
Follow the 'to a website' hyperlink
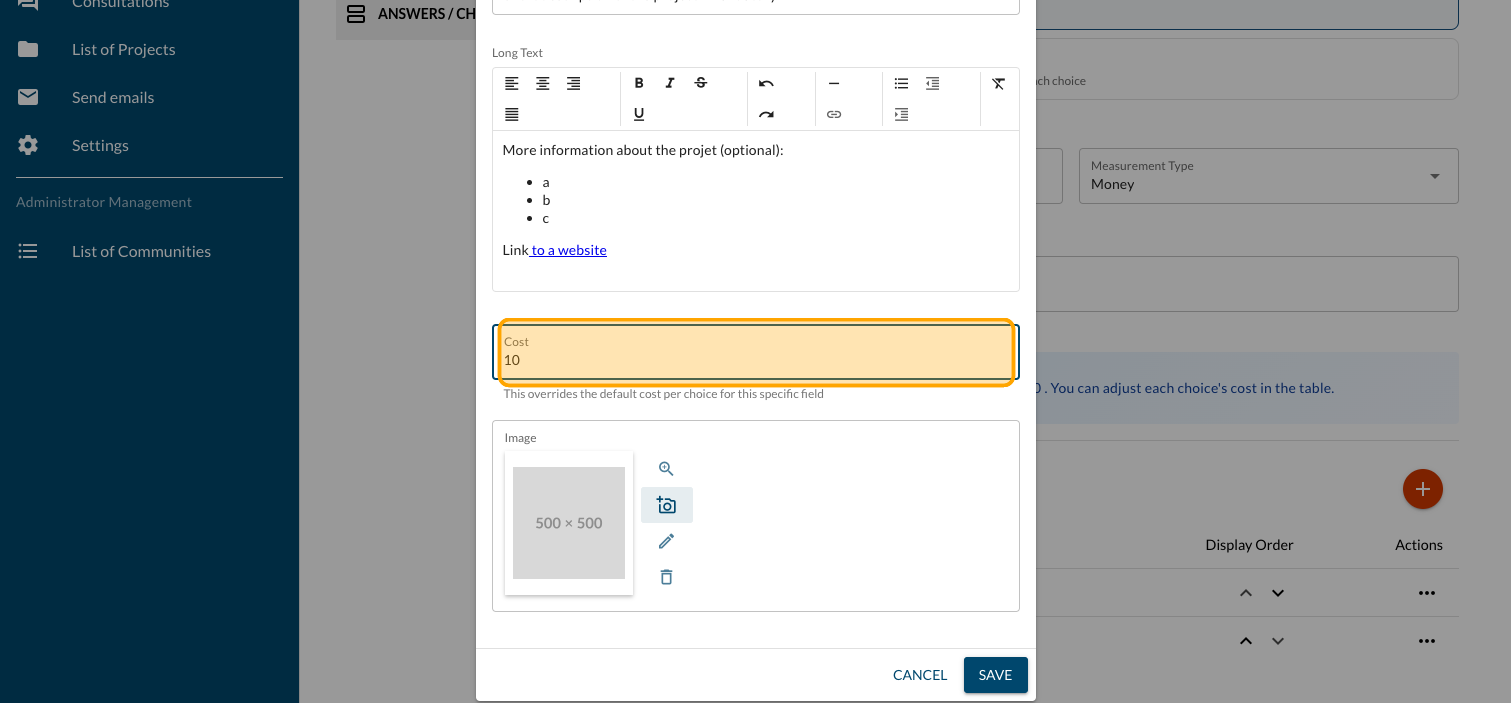click(x=569, y=250)
